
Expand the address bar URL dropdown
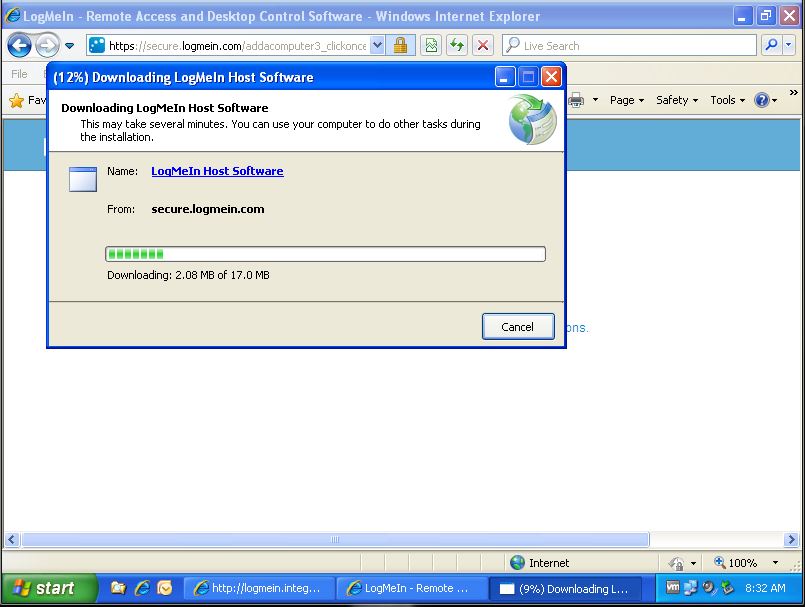[377, 45]
